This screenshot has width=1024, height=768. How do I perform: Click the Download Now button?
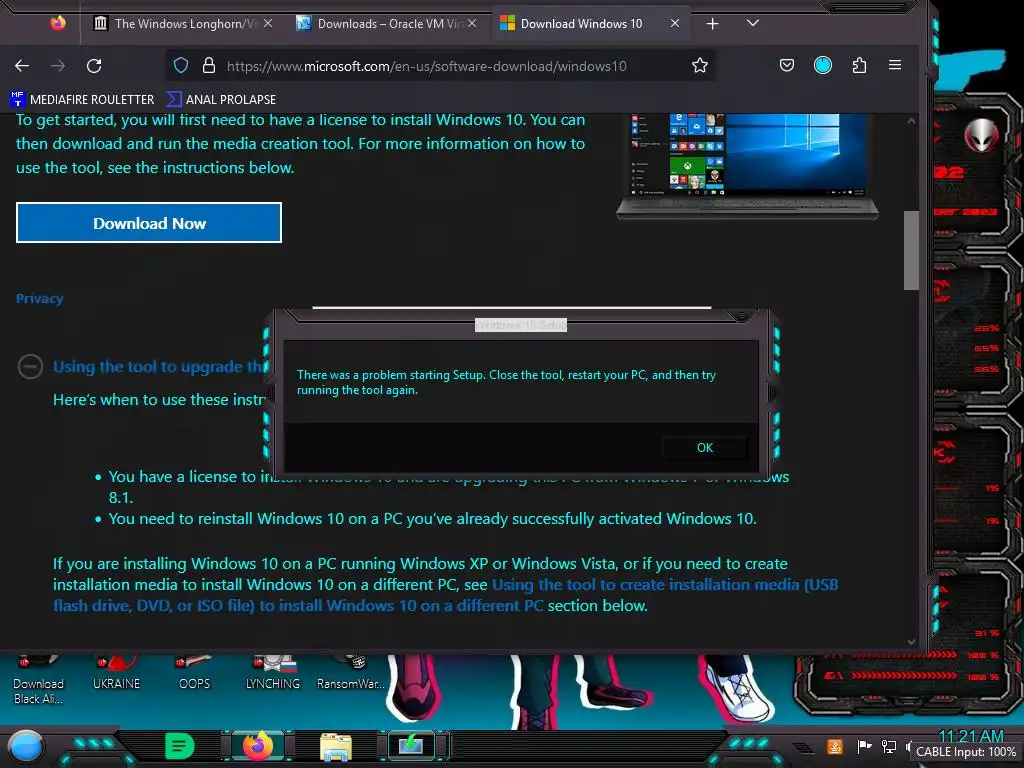click(x=149, y=223)
